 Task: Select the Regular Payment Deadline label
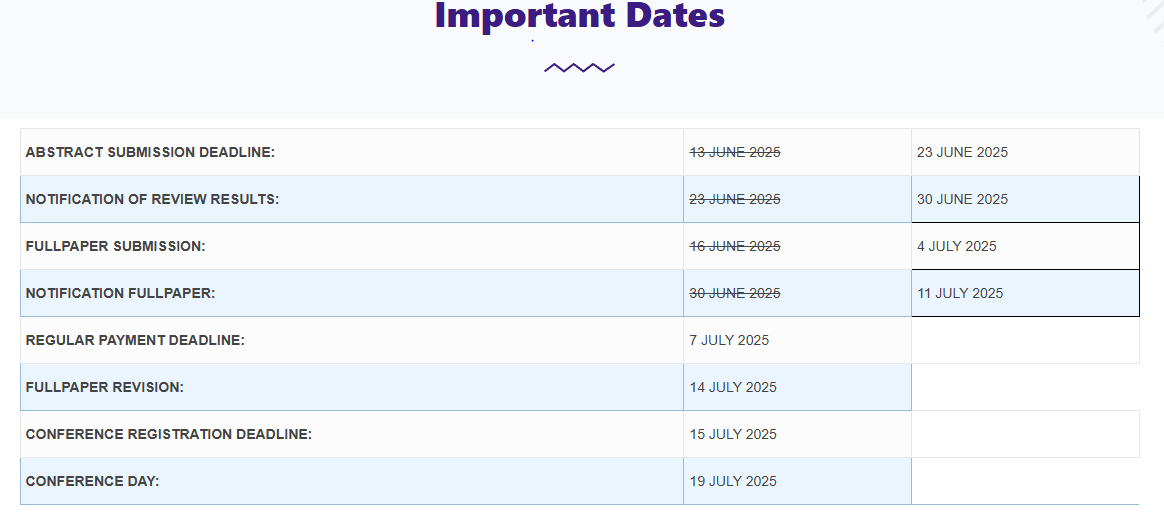coord(135,340)
